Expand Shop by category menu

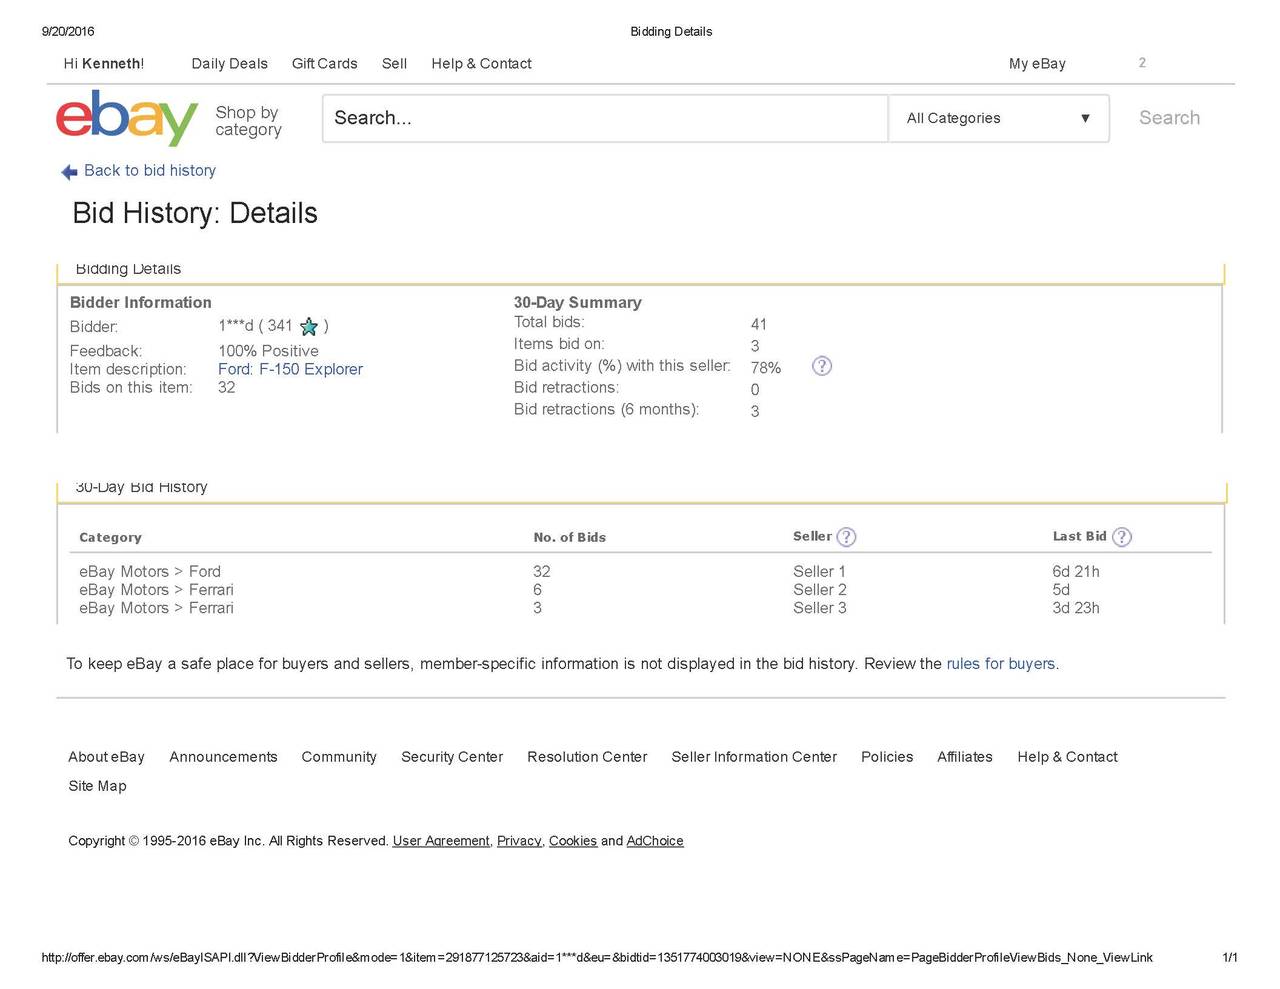tap(248, 121)
